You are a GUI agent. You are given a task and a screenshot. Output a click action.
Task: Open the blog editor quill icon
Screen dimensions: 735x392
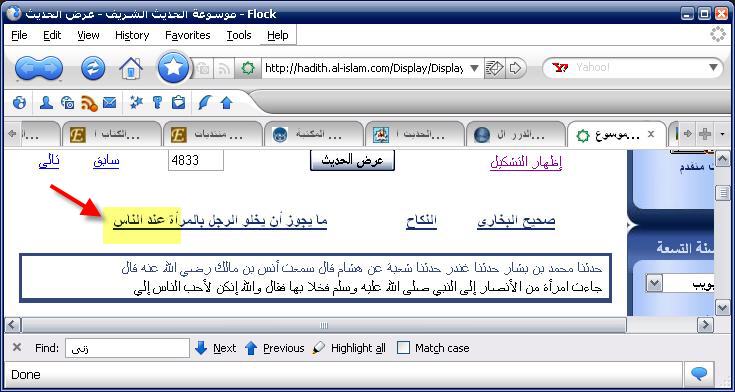click(205, 103)
